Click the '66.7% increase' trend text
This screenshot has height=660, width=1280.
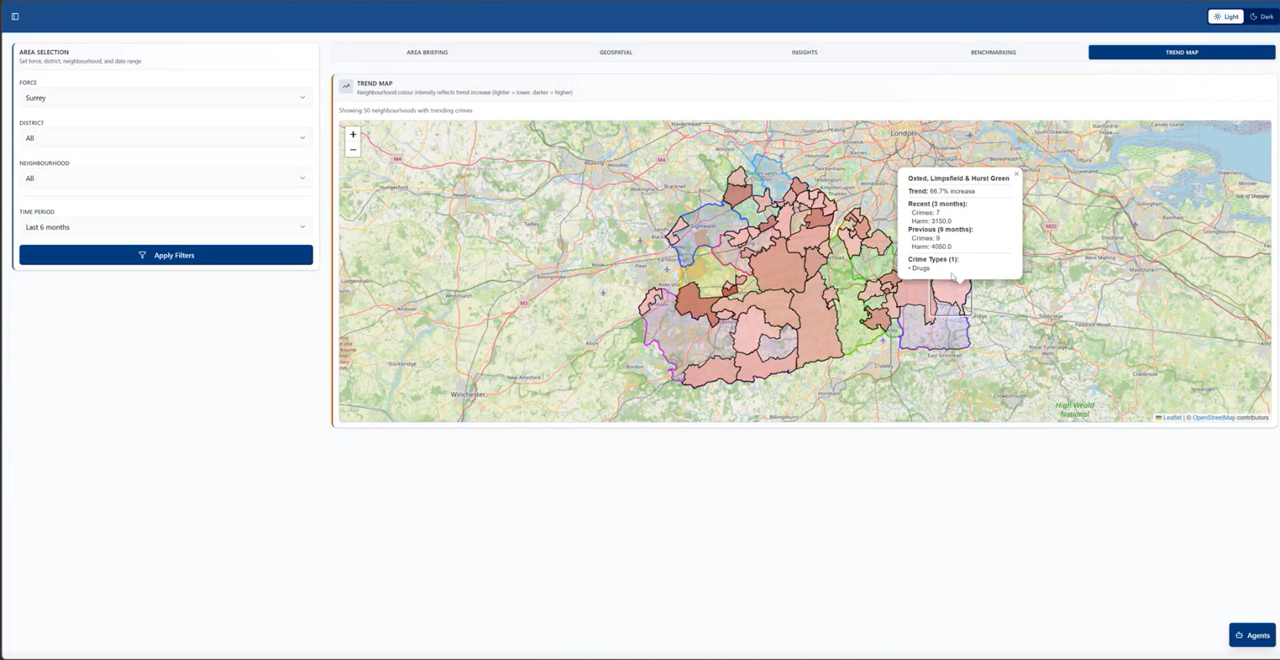(952, 191)
